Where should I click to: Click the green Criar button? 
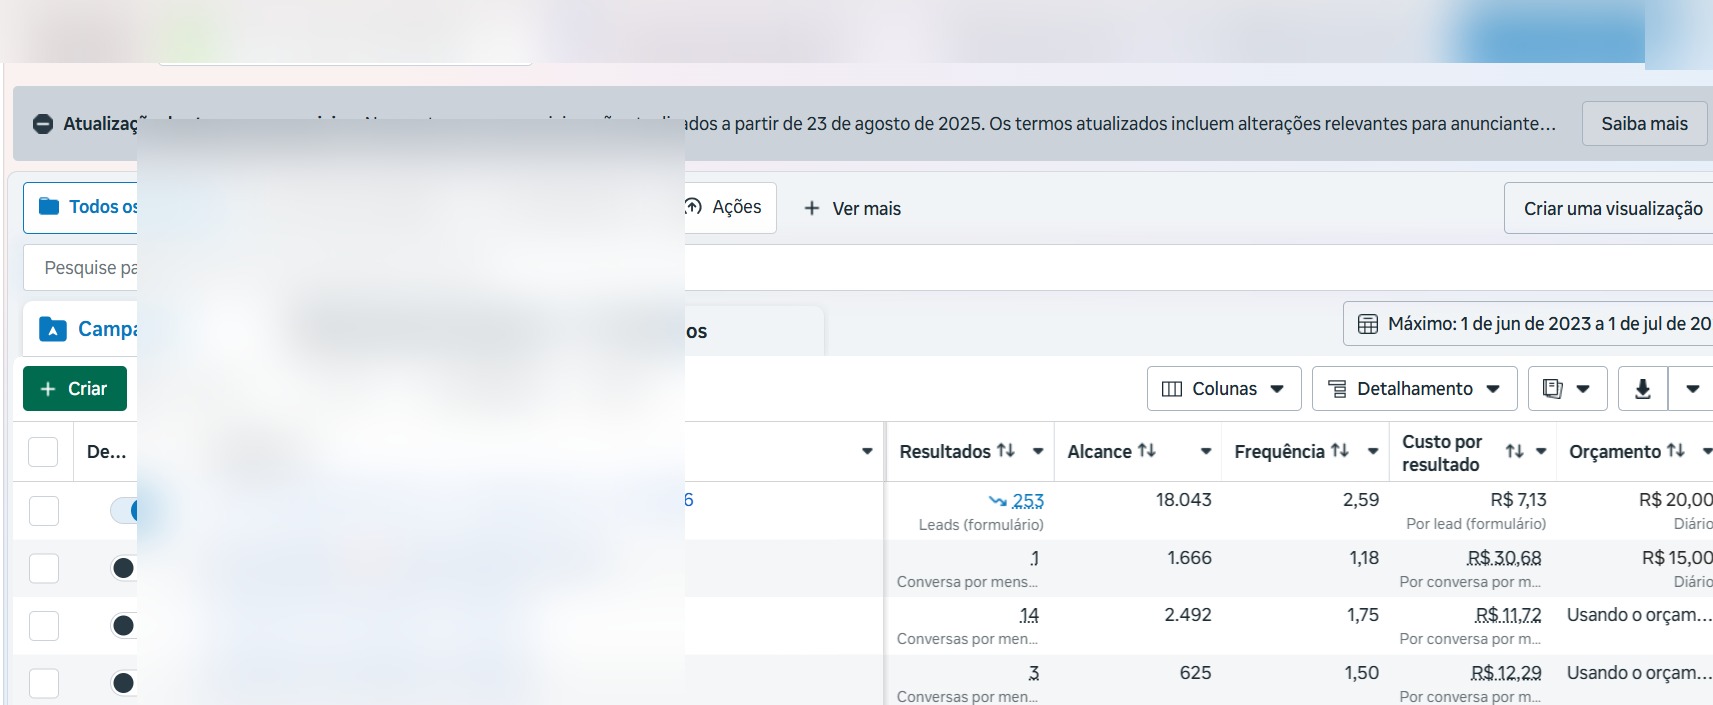click(x=75, y=388)
